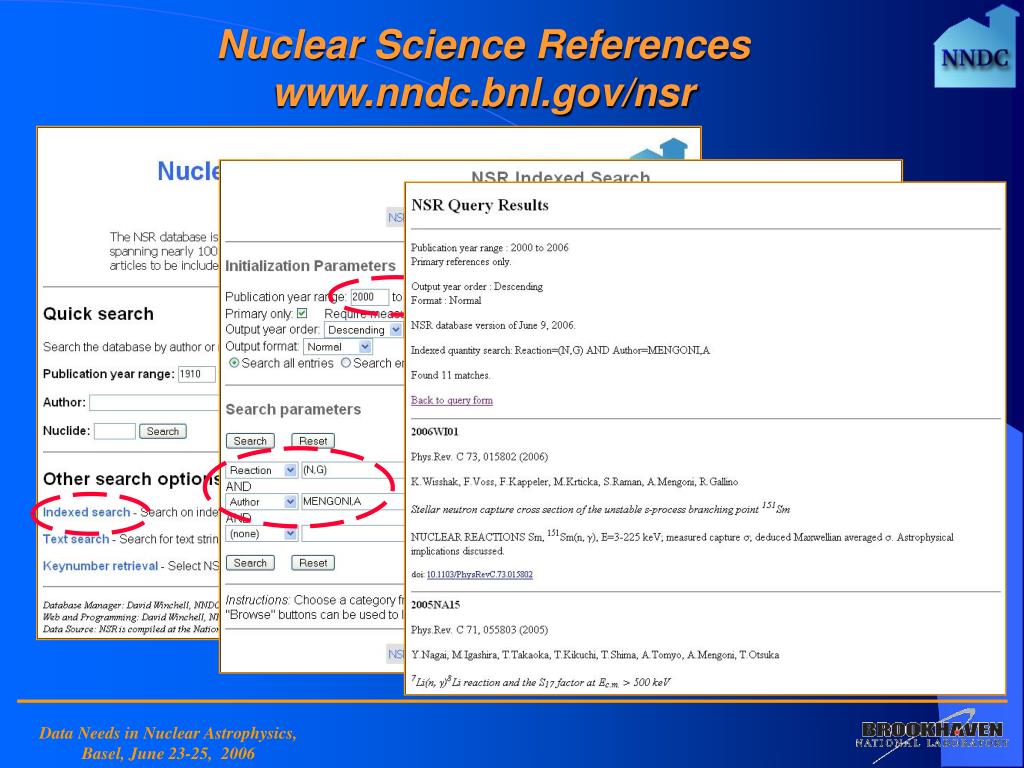Click the Initialization Parameters heading
This screenshot has height=768, width=1024.
click(x=310, y=266)
